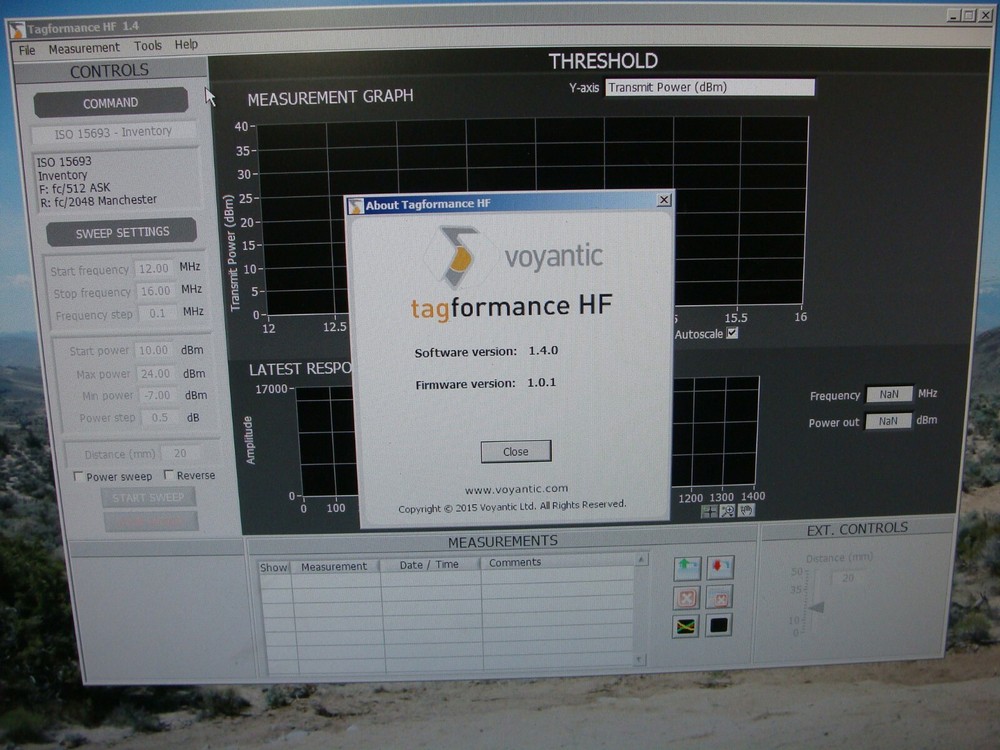Click the delete measurement icon with red X
The height and width of the screenshot is (750, 1000).
[687, 598]
